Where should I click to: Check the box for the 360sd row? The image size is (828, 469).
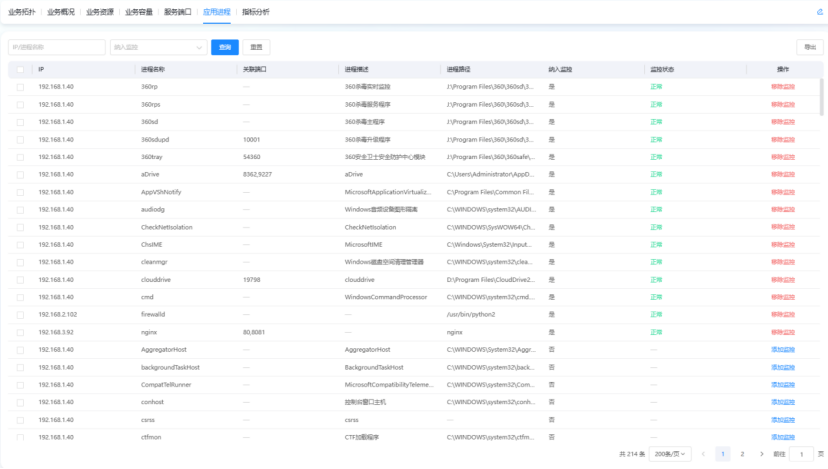(x=20, y=122)
